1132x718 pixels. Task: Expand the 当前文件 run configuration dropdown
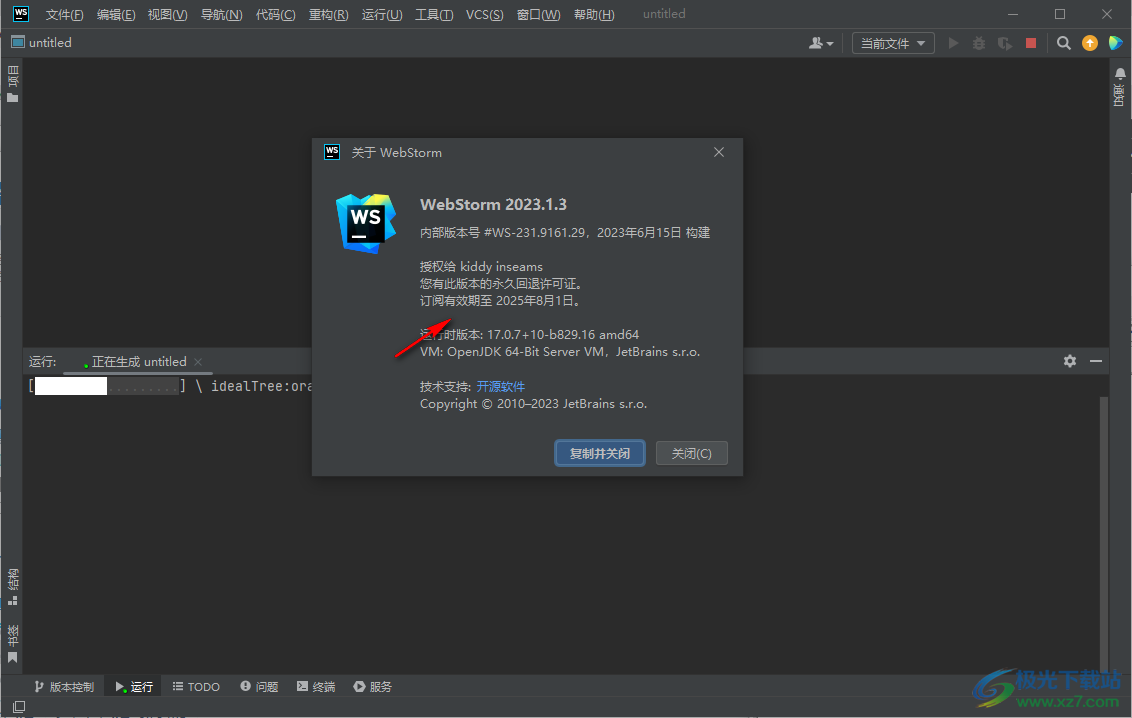(893, 43)
